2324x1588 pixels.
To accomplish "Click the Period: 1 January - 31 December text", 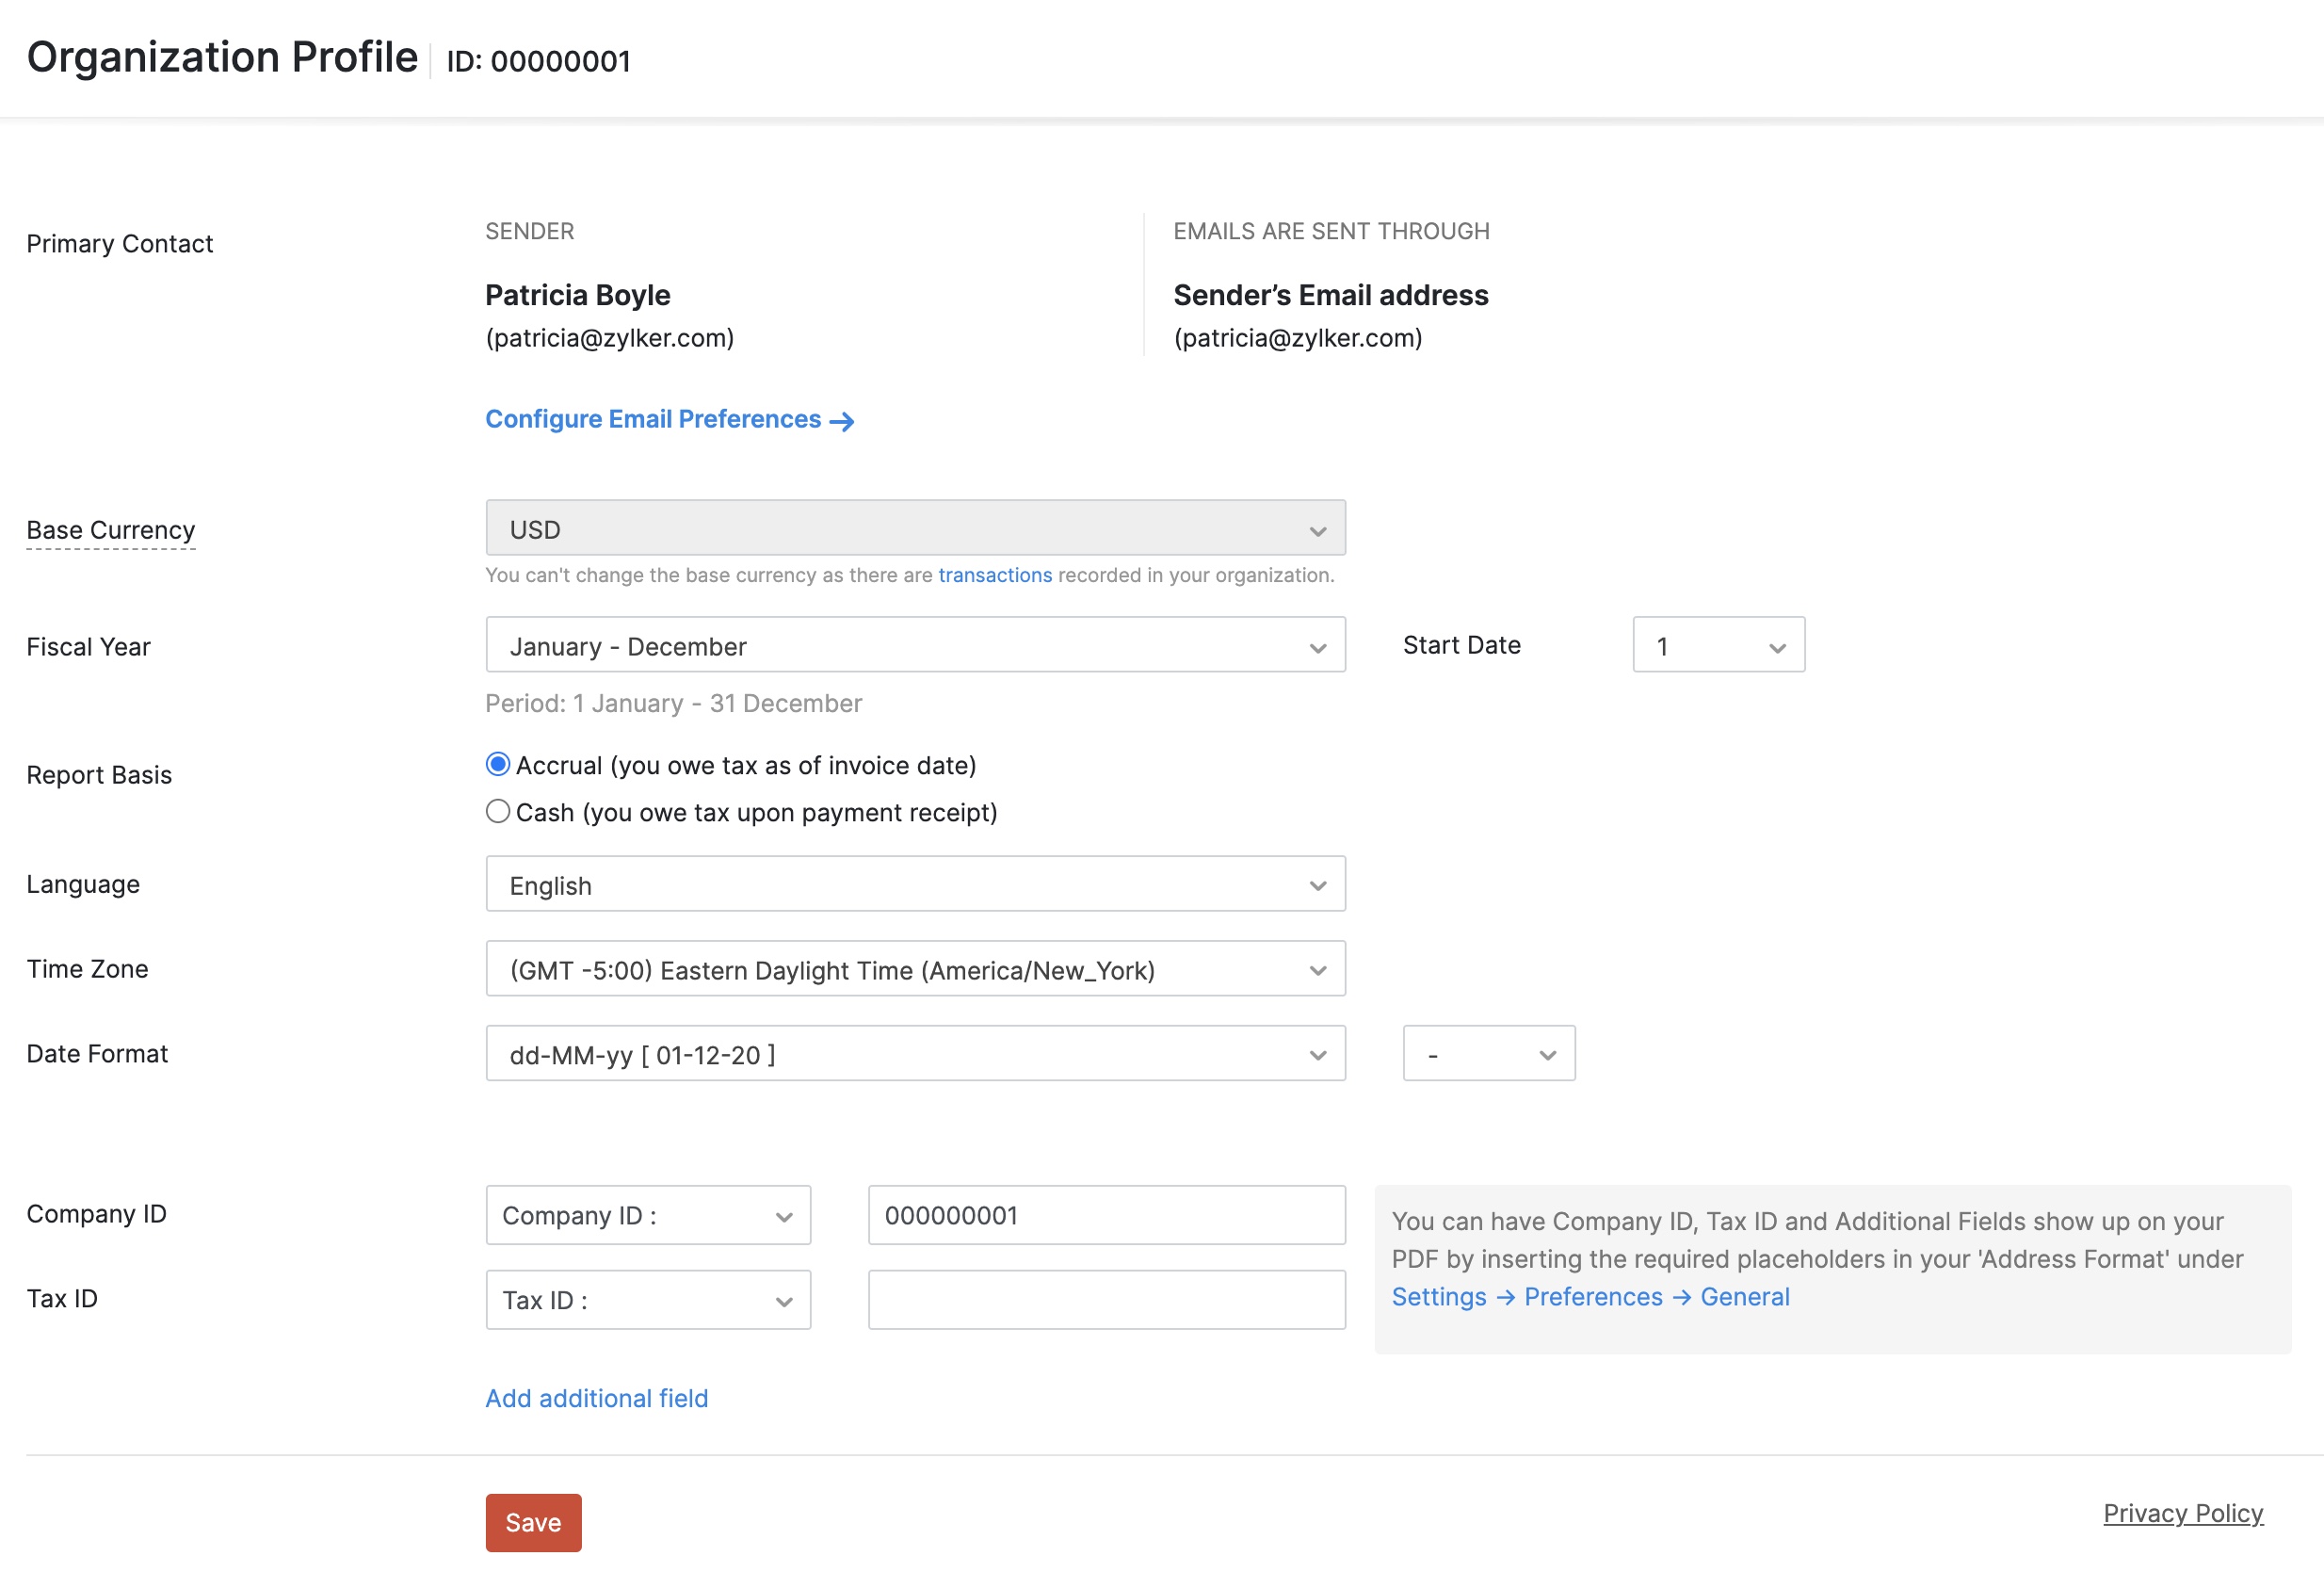I will tap(673, 704).
